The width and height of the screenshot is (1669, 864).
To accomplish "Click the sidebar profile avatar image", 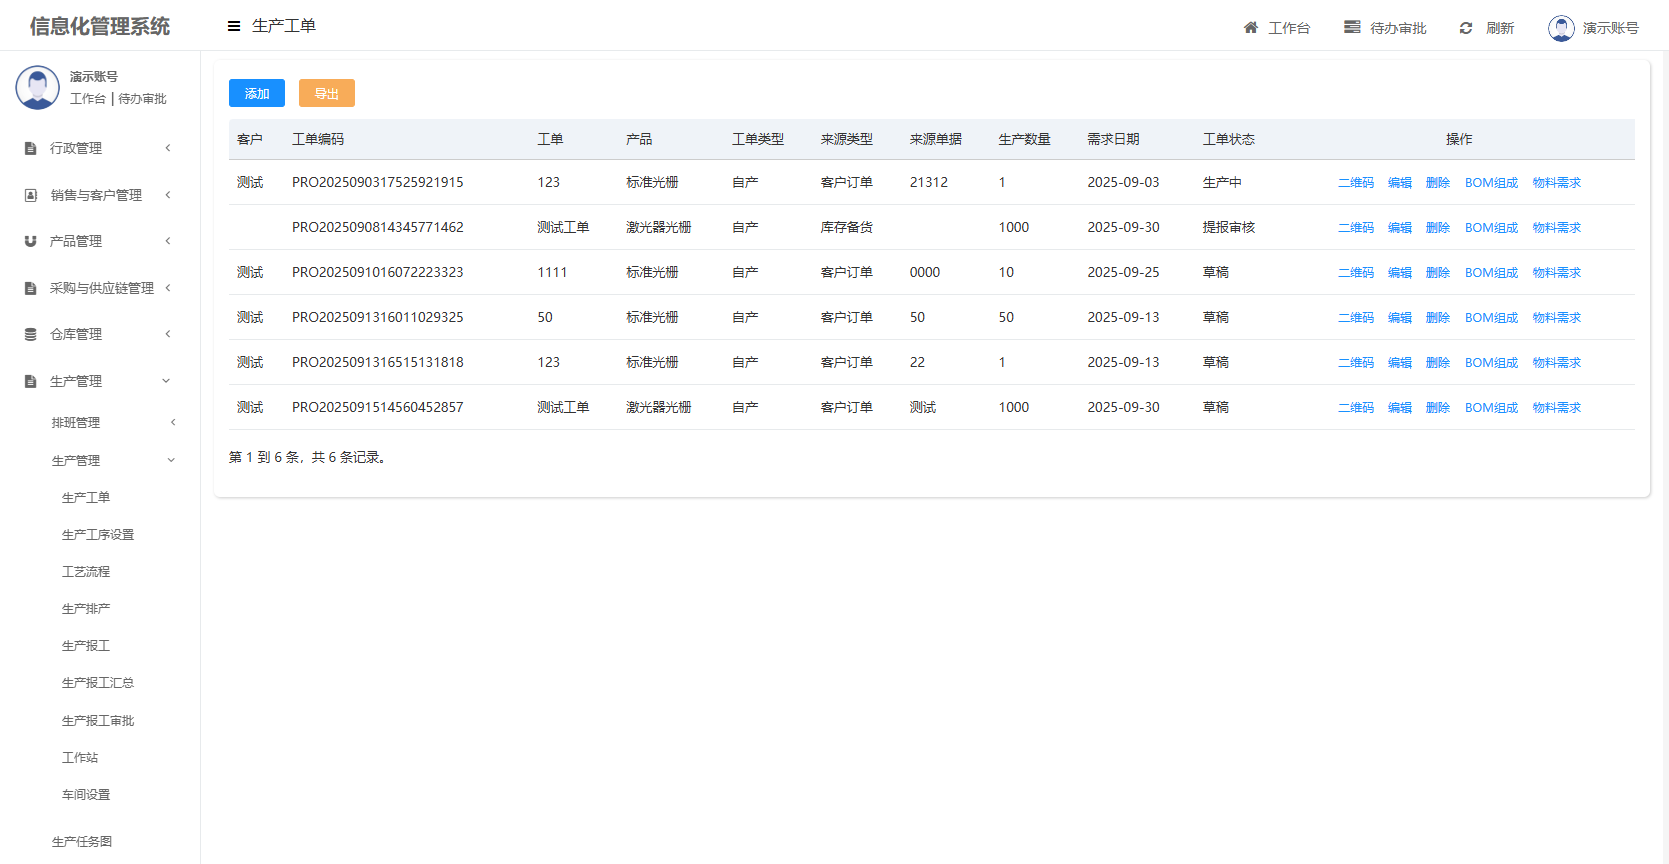I will point(38,88).
